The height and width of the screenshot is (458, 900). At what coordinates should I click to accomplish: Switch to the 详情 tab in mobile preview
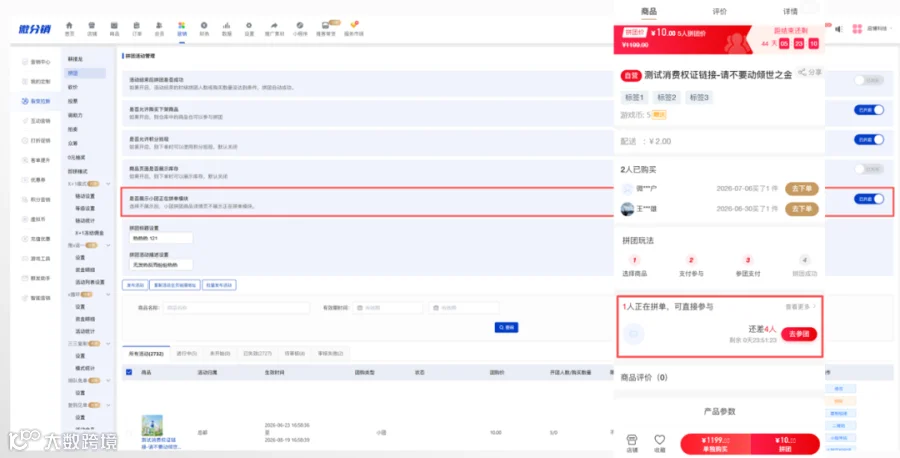pos(790,11)
